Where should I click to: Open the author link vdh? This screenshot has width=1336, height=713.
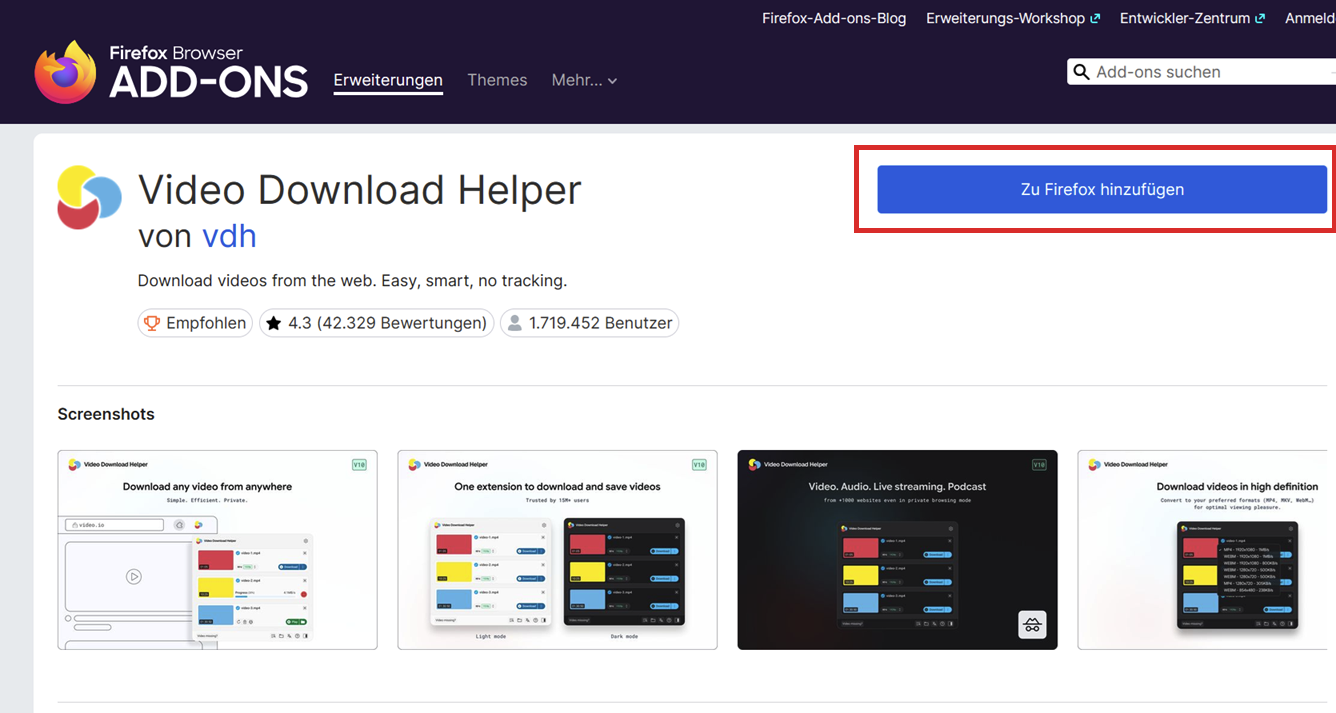(x=229, y=236)
